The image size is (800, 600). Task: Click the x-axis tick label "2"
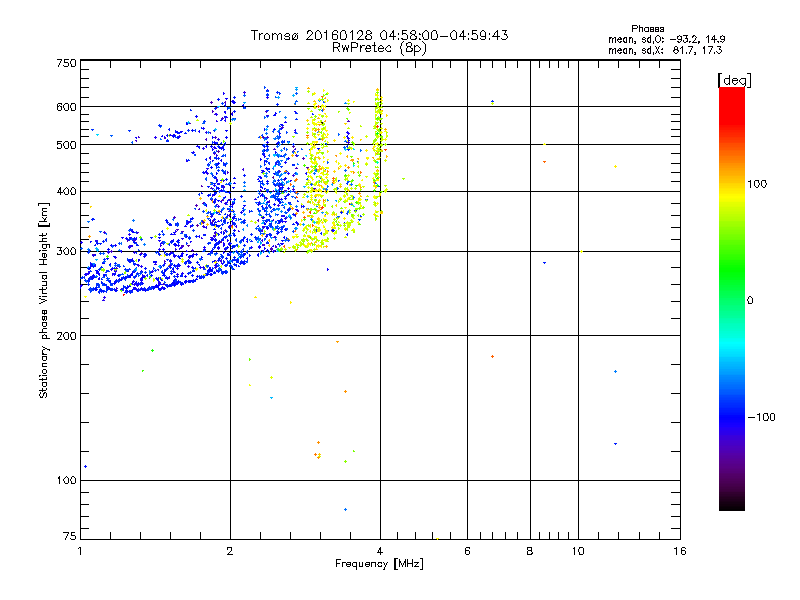pyautogui.click(x=230, y=551)
